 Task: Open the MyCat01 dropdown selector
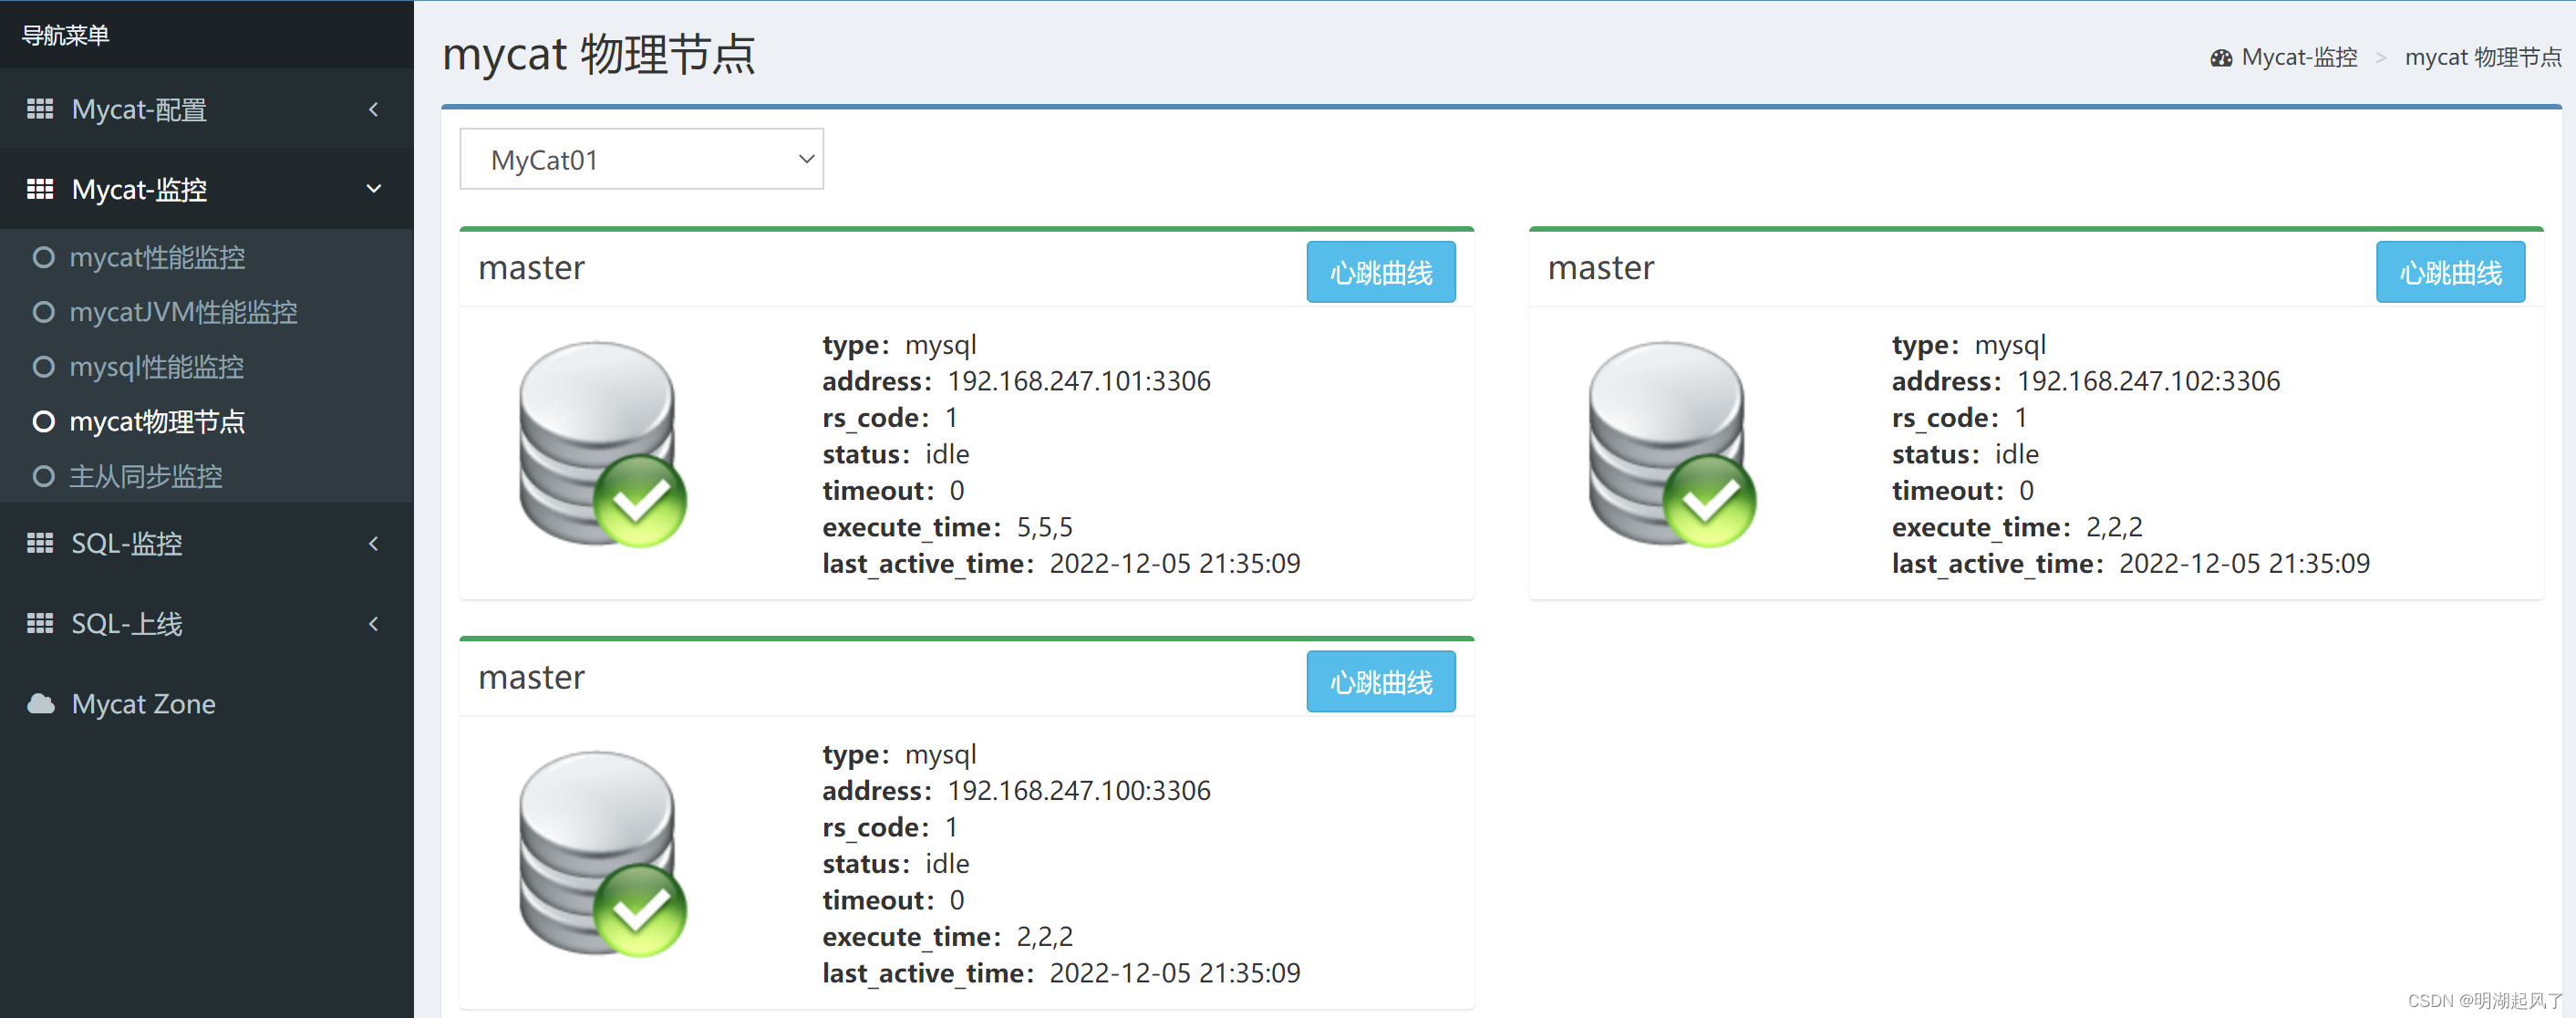pos(641,158)
